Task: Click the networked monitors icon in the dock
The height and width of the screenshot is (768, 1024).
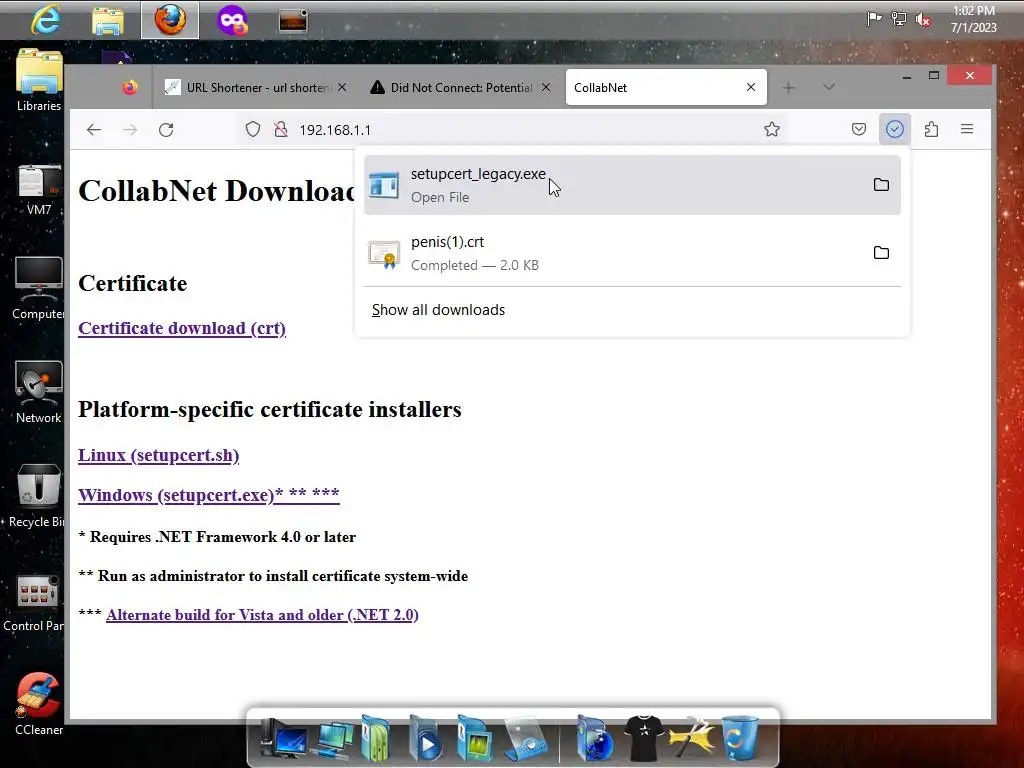Action: 335,739
